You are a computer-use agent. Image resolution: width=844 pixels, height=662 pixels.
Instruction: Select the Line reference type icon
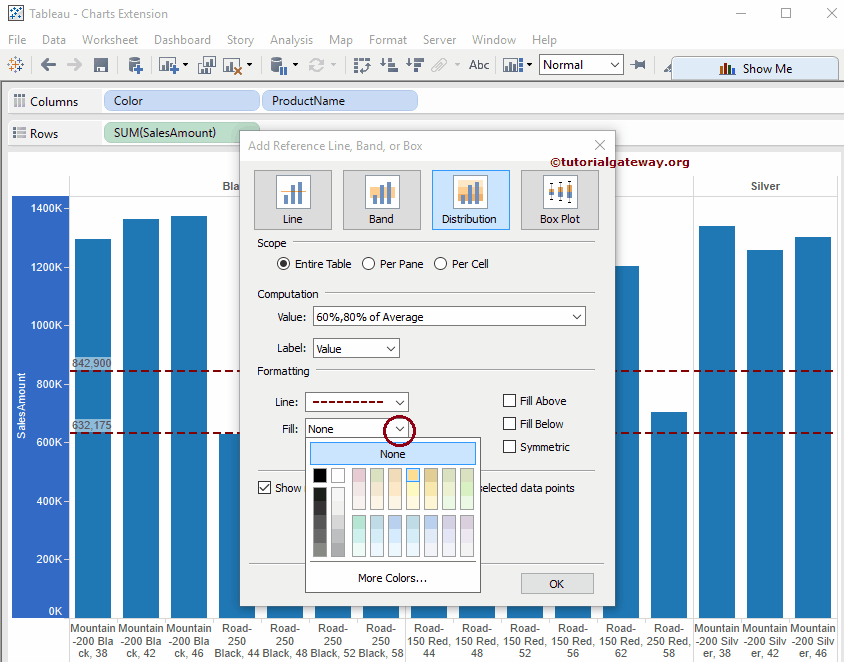pyautogui.click(x=292, y=199)
